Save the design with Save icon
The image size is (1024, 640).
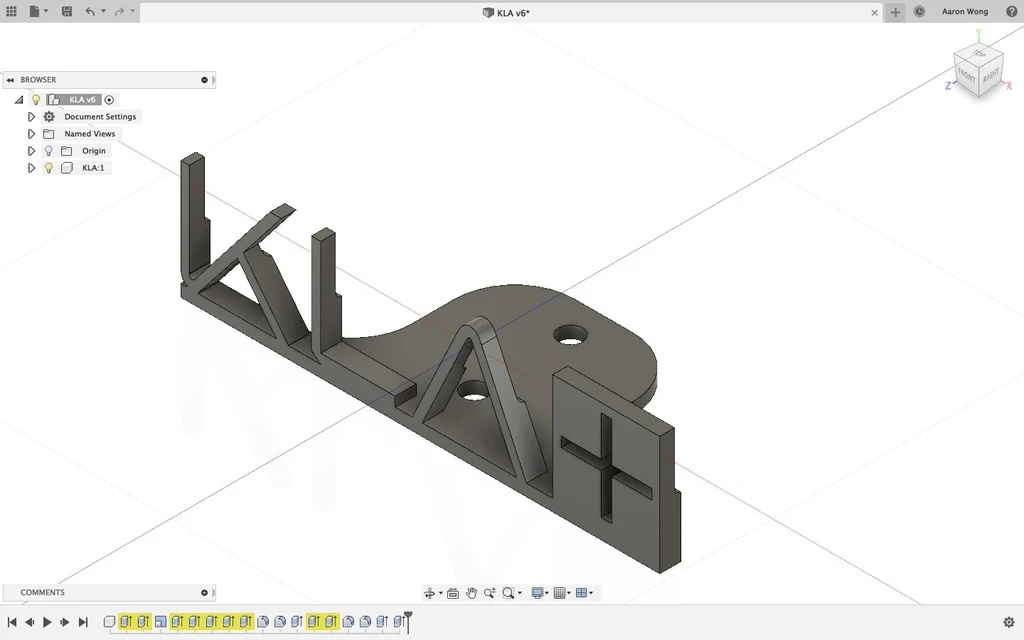tap(67, 11)
